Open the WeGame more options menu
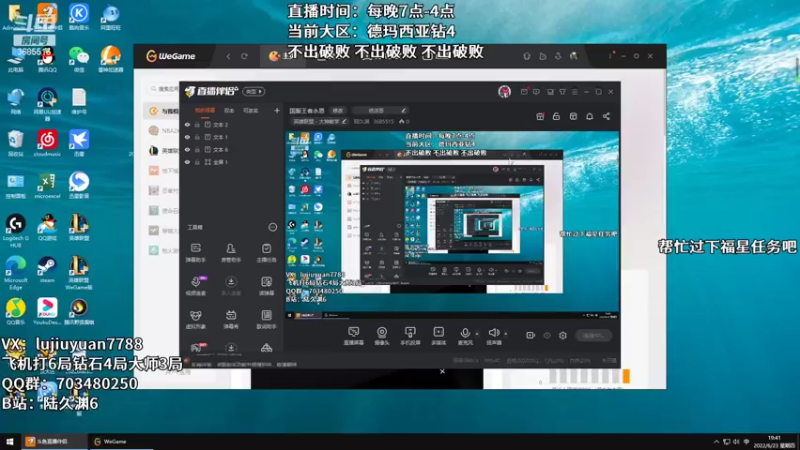The image size is (800, 450). click(610, 56)
